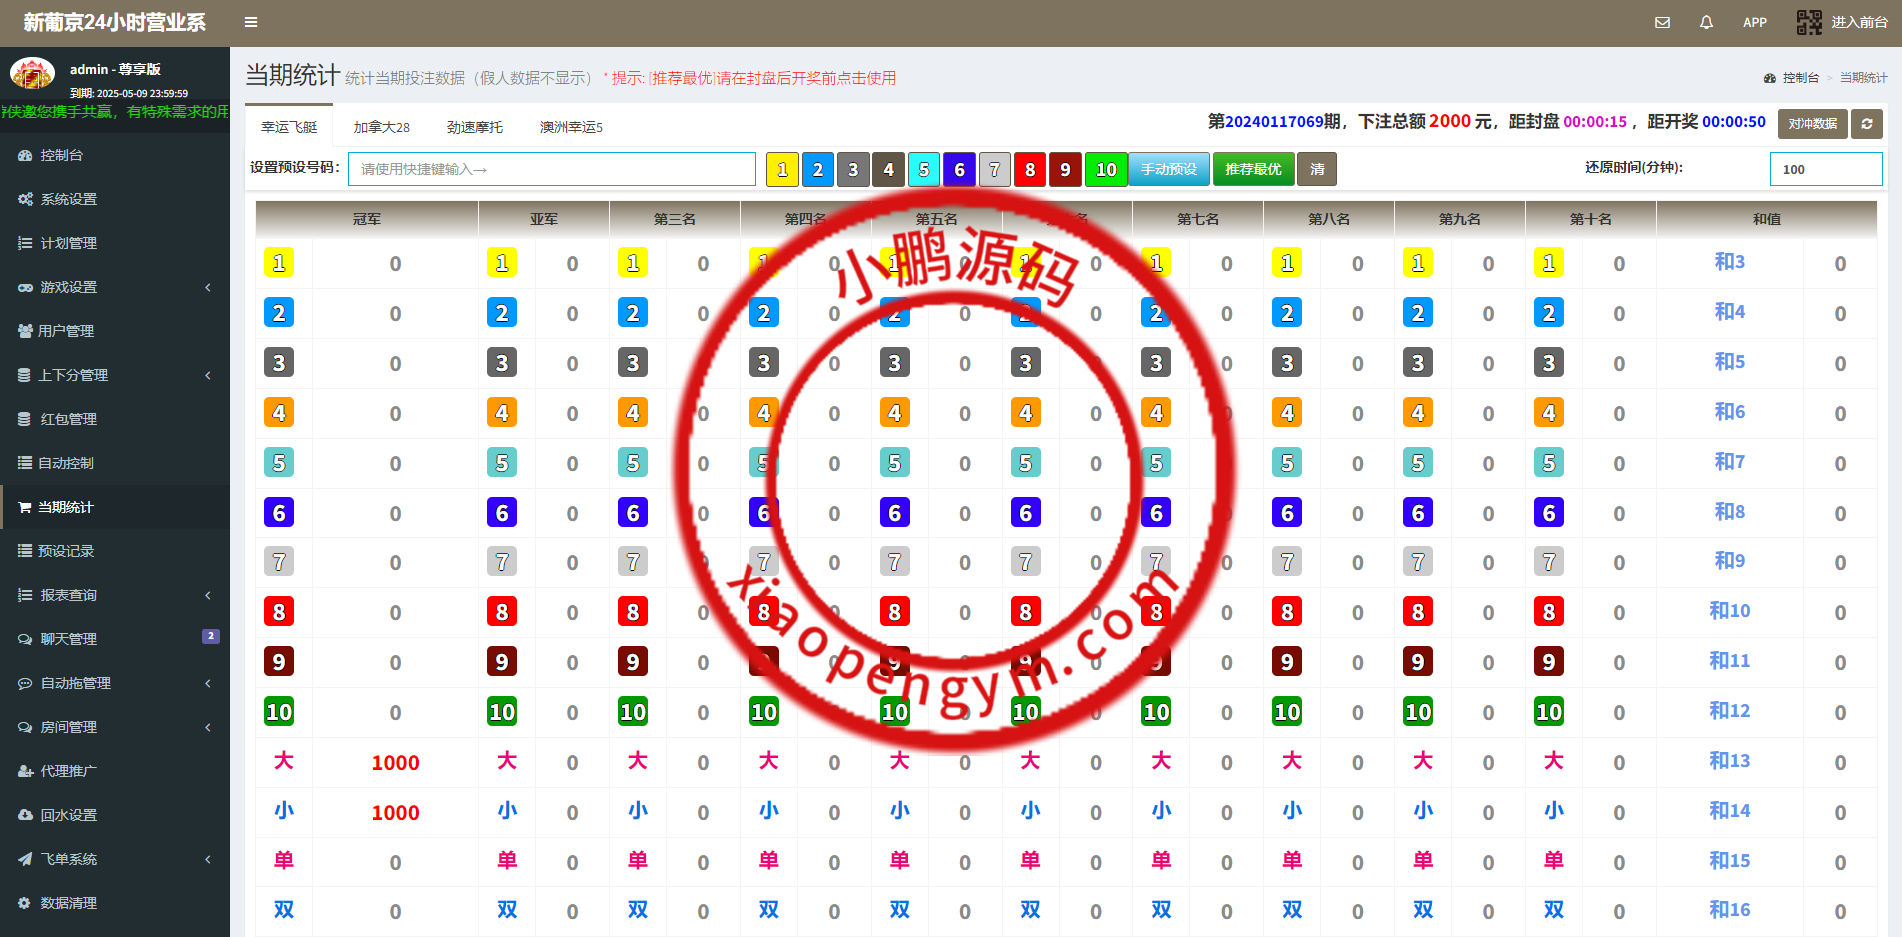Click the QR code icon
The width and height of the screenshot is (1902, 937).
[1809, 22]
